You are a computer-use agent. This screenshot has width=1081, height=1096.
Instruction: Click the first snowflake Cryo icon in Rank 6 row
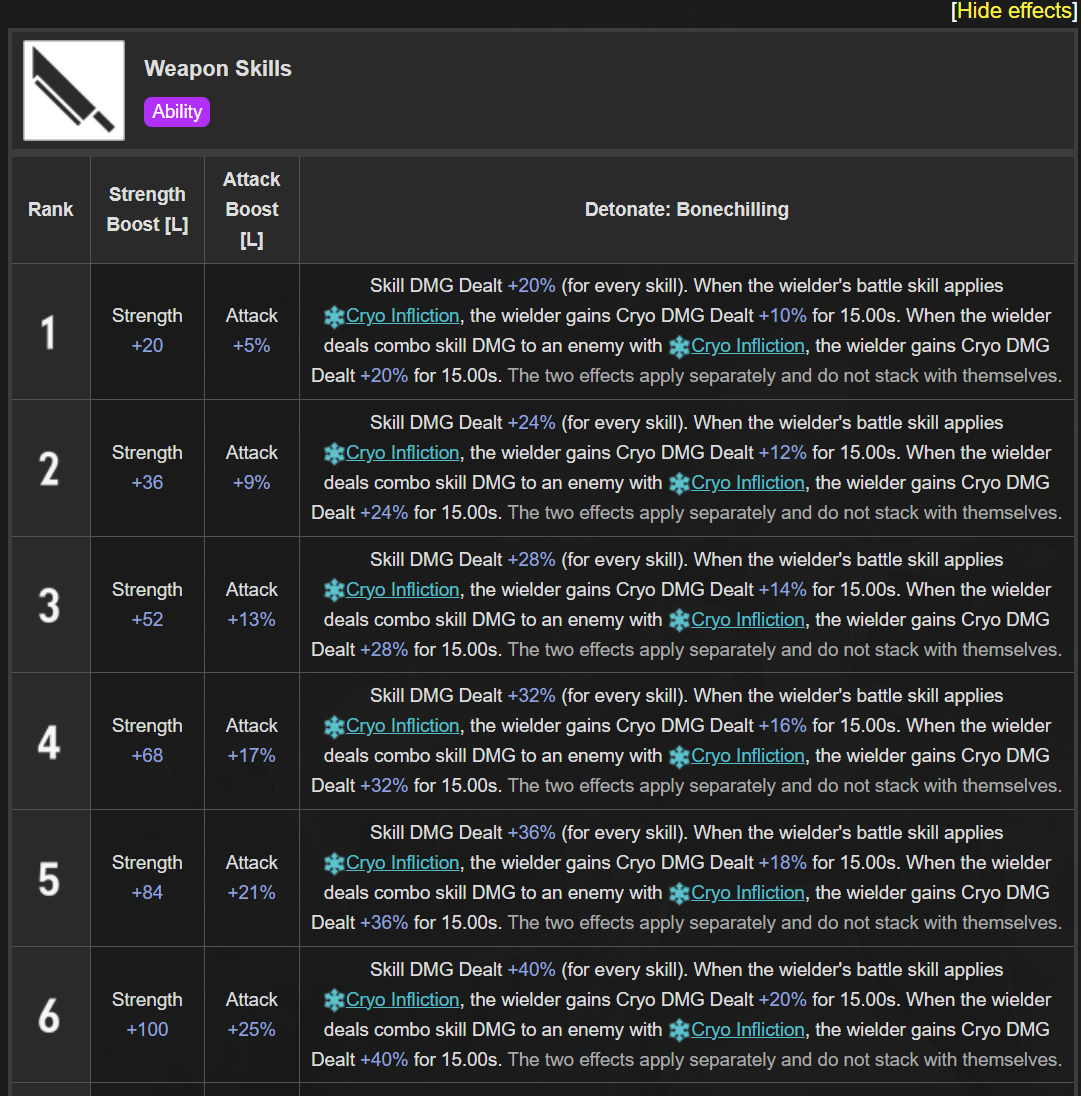(334, 1001)
